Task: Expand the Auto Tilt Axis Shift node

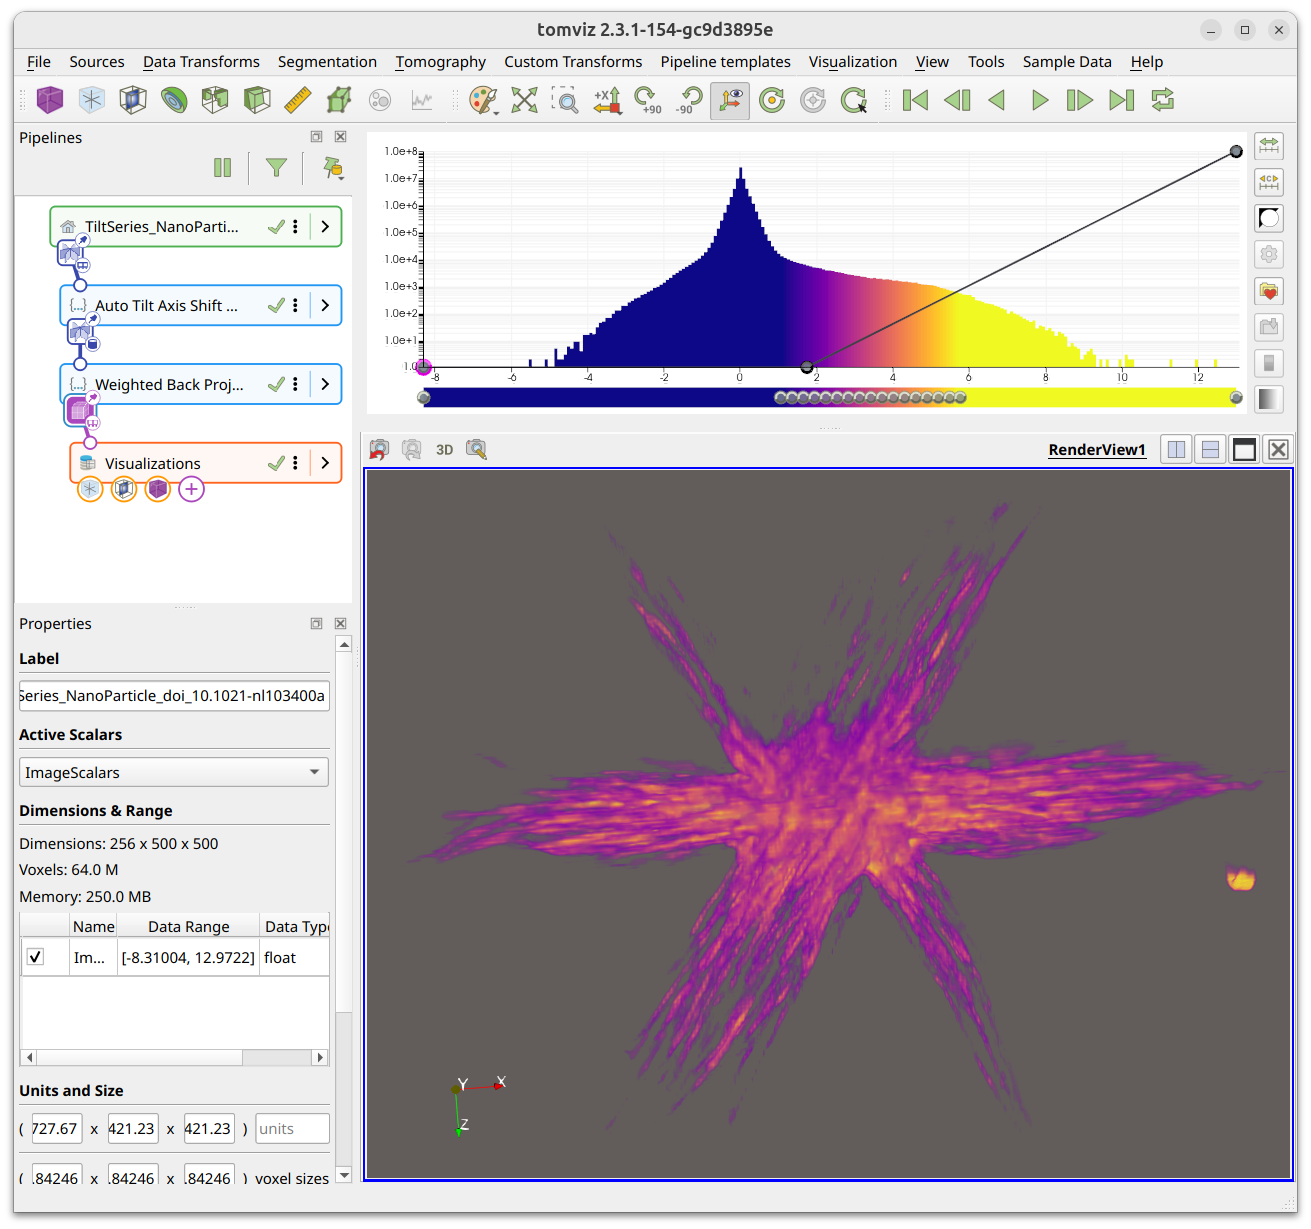Action: point(325,306)
